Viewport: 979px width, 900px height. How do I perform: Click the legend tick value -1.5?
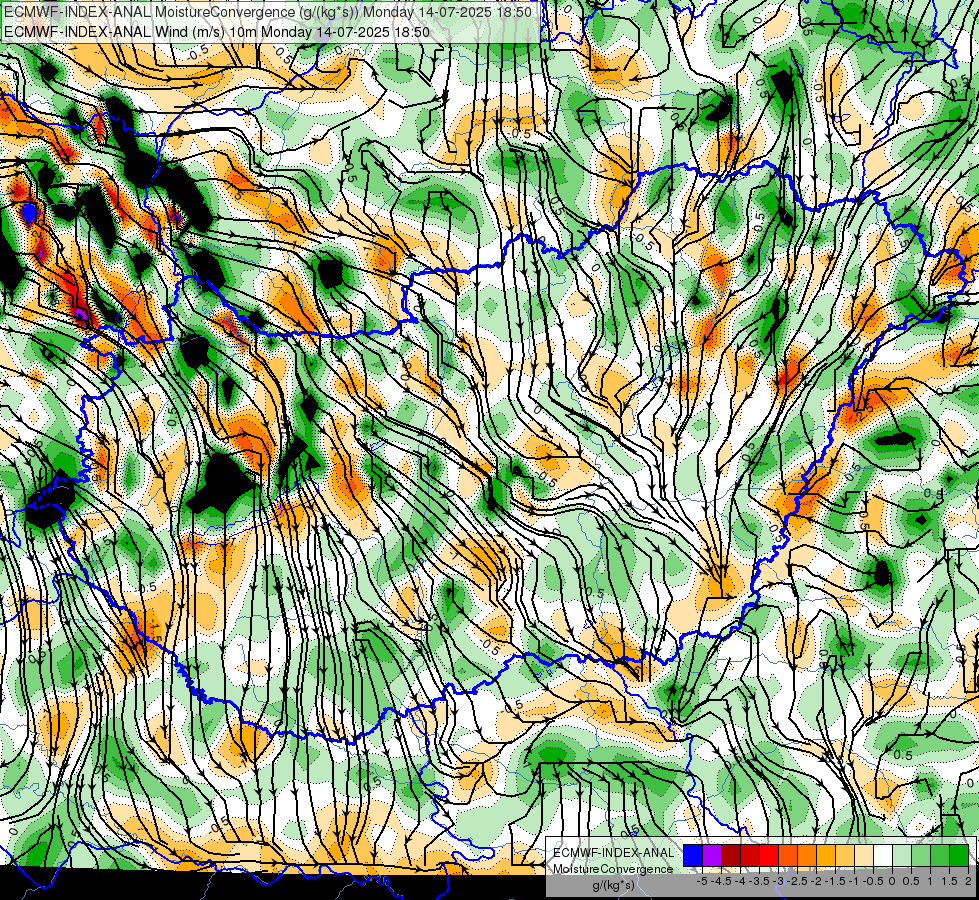point(835,881)
